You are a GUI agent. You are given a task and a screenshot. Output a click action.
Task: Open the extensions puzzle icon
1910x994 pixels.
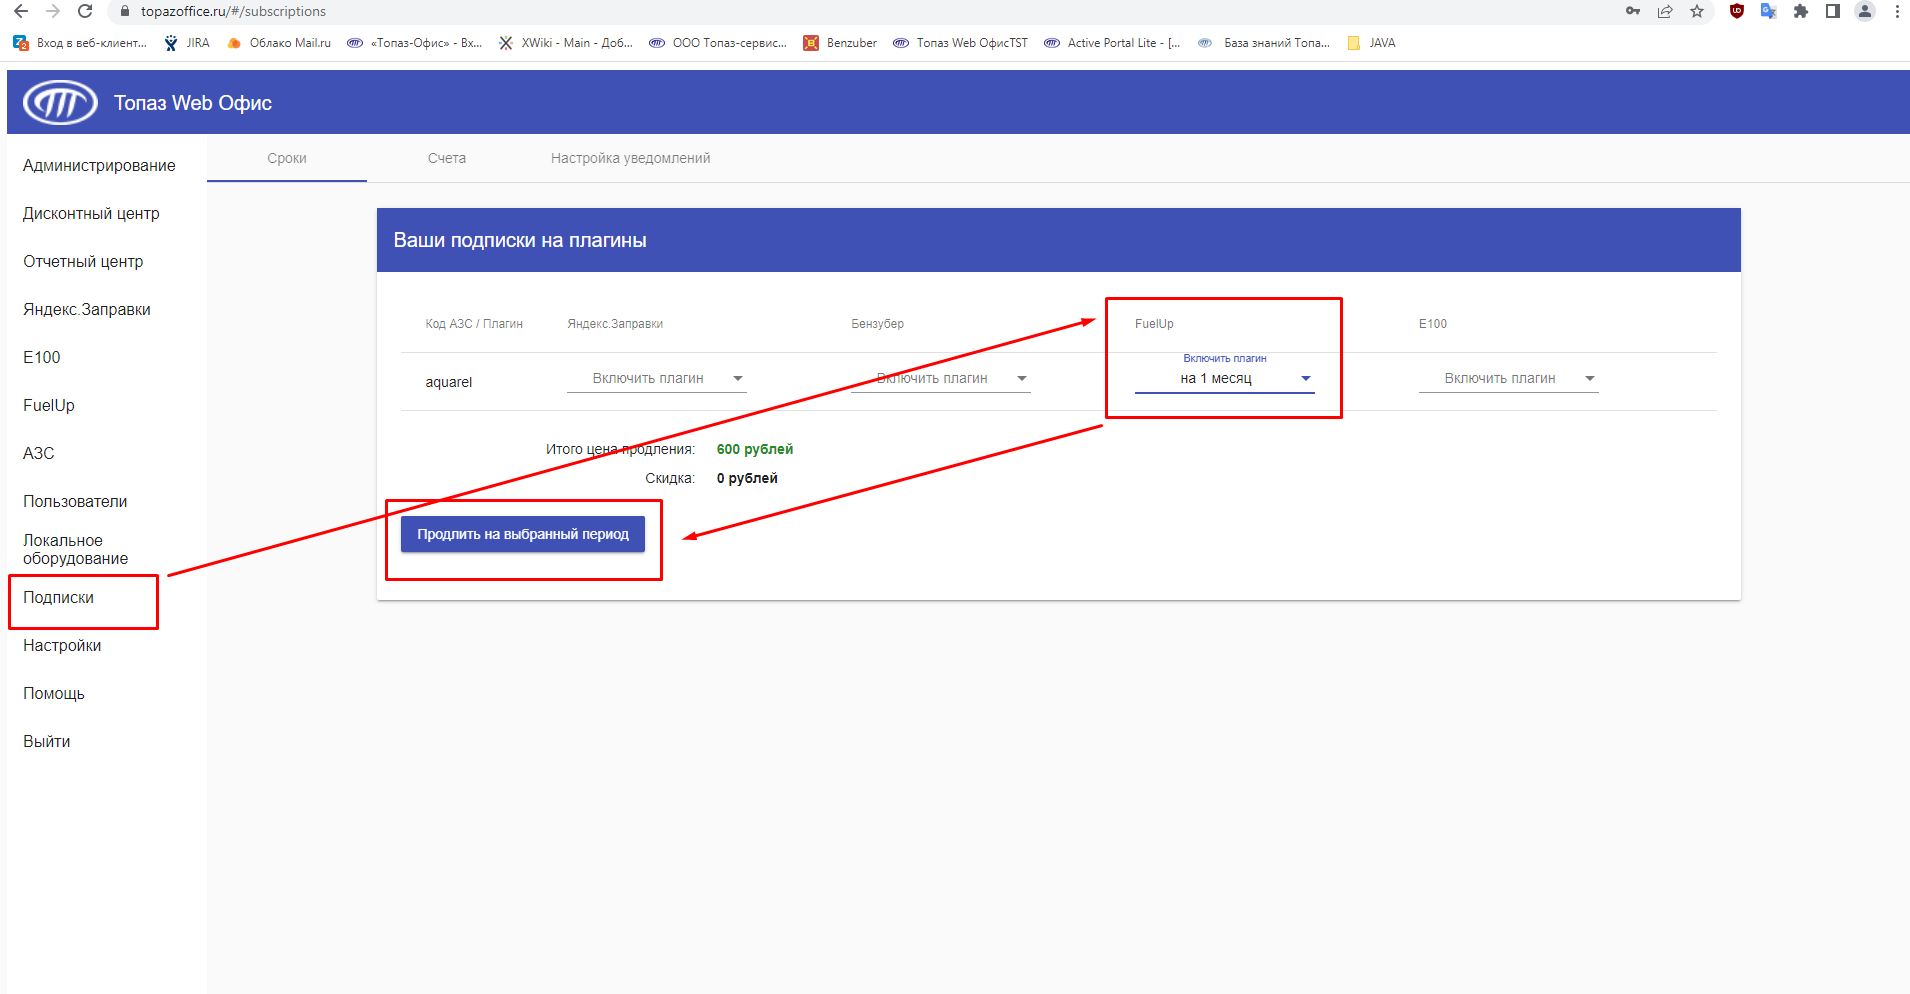[x=1801, y=11]
